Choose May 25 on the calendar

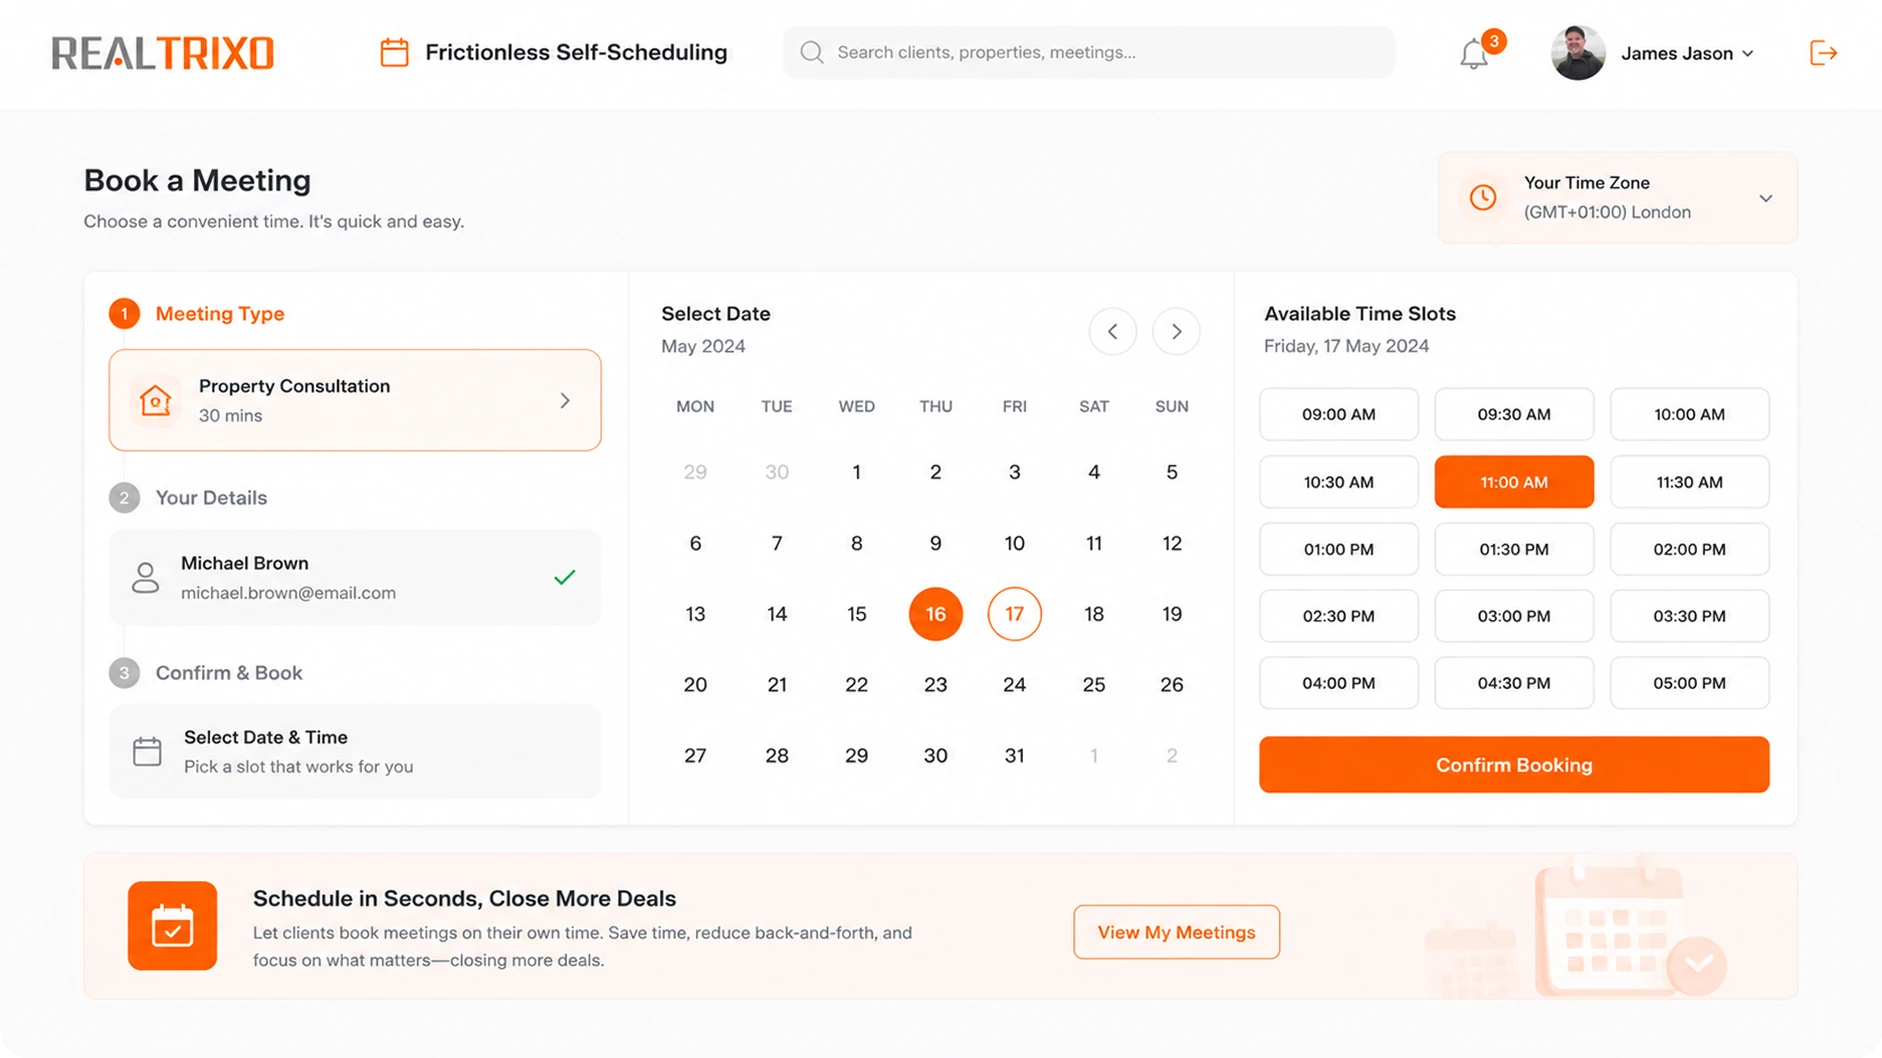click(x=1094, y=685)
